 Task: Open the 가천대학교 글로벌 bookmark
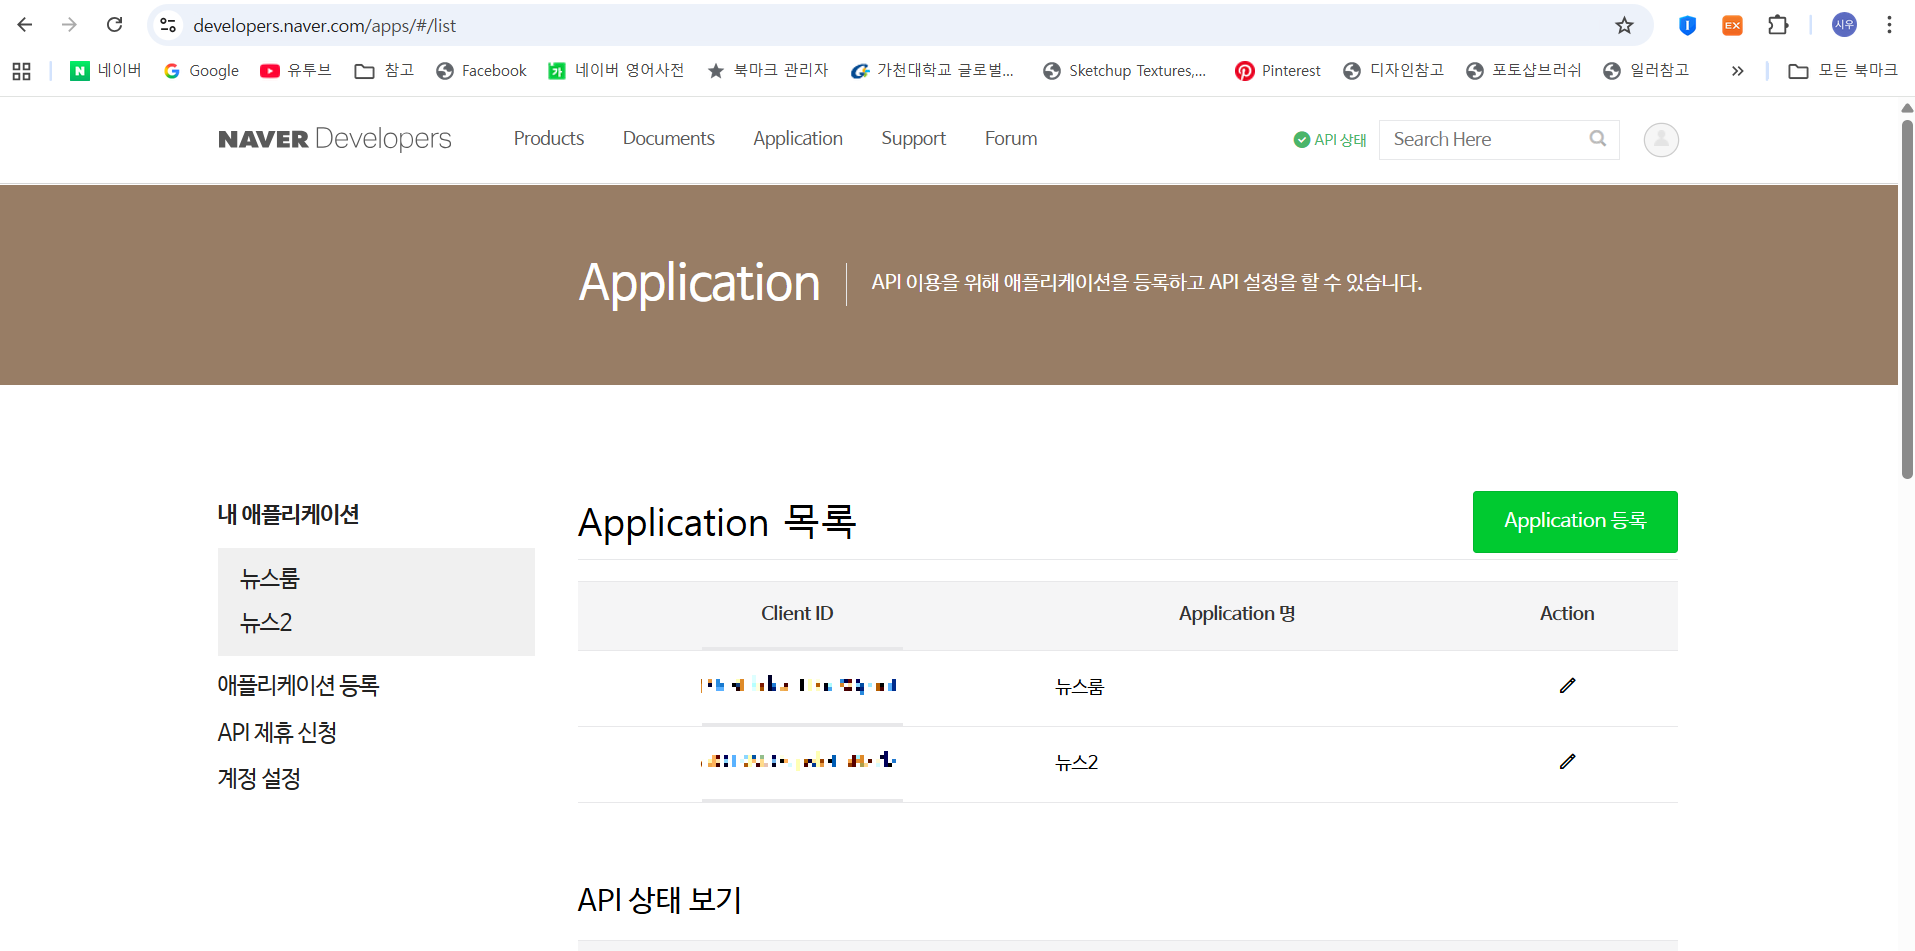coord(932,71)
